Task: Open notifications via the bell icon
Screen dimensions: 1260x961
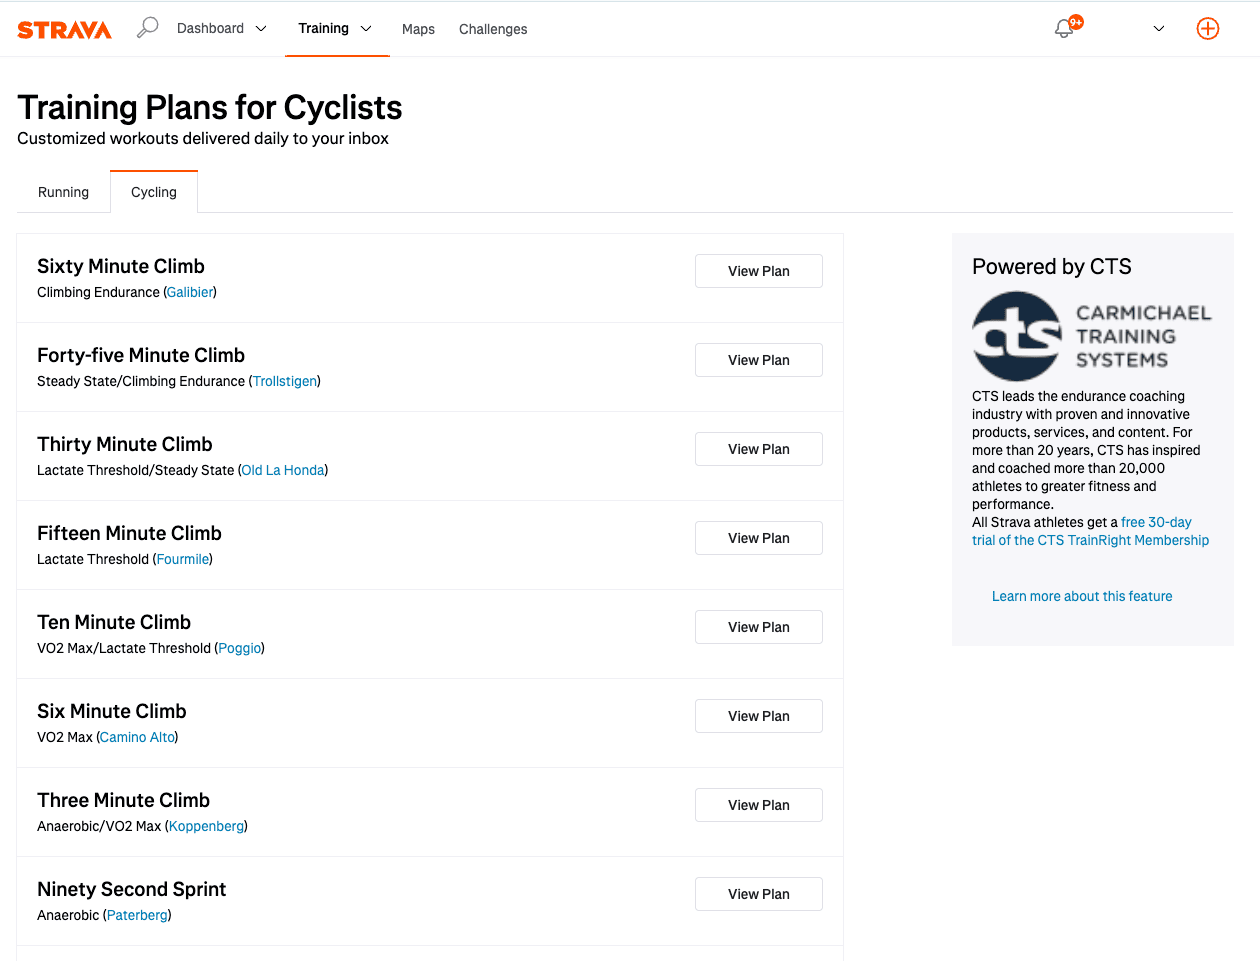Action: coord(1062,28)
